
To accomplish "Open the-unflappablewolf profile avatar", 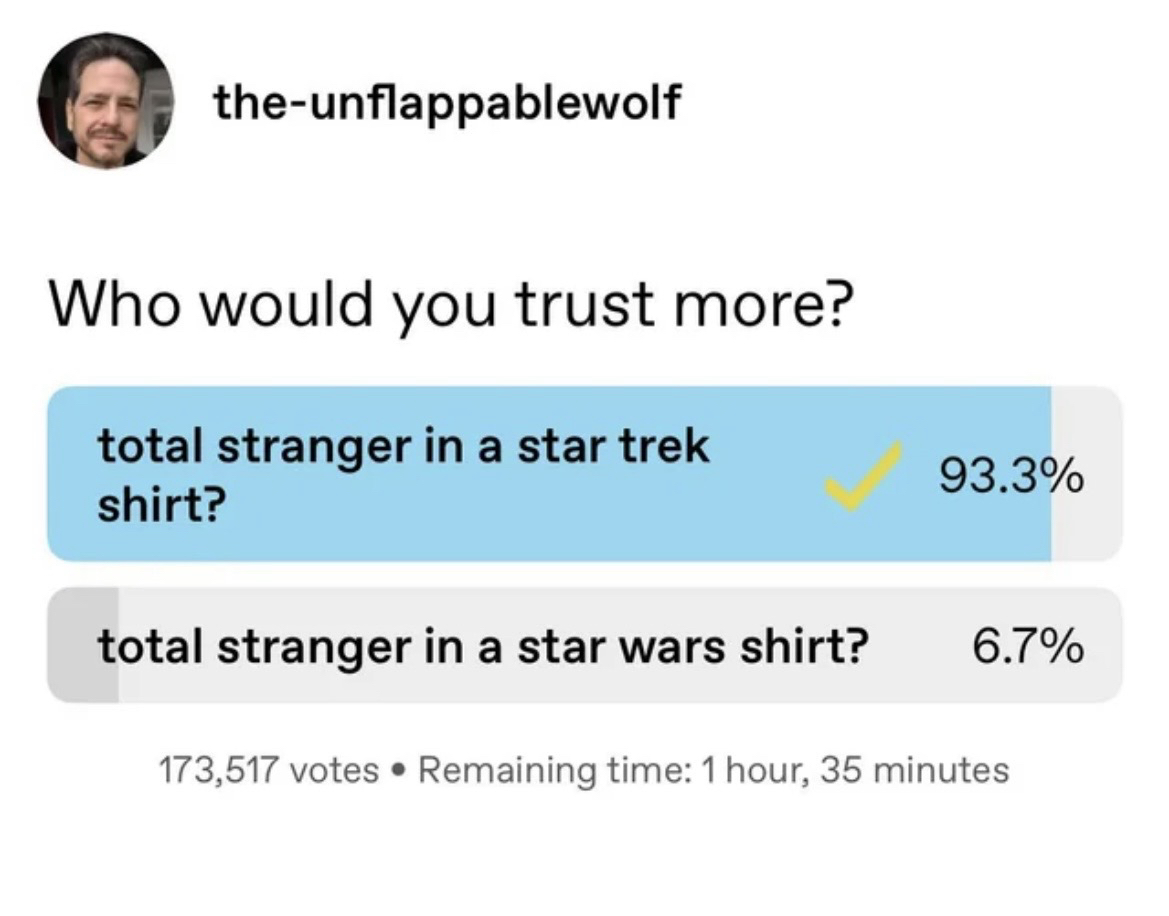I will [105, 100].
